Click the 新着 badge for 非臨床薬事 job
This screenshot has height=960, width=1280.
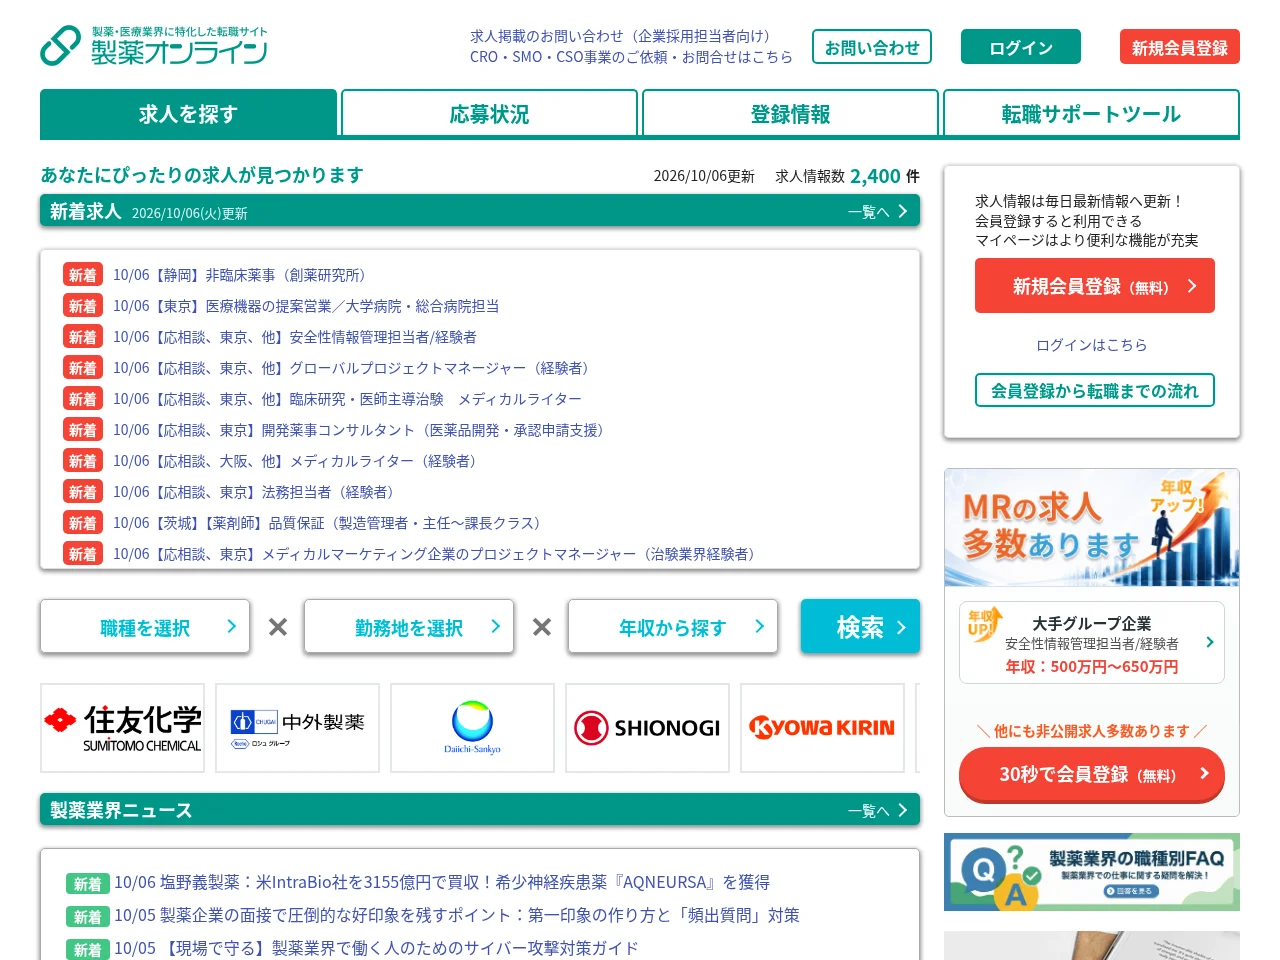pyautogui.click(x=83, y=275)
